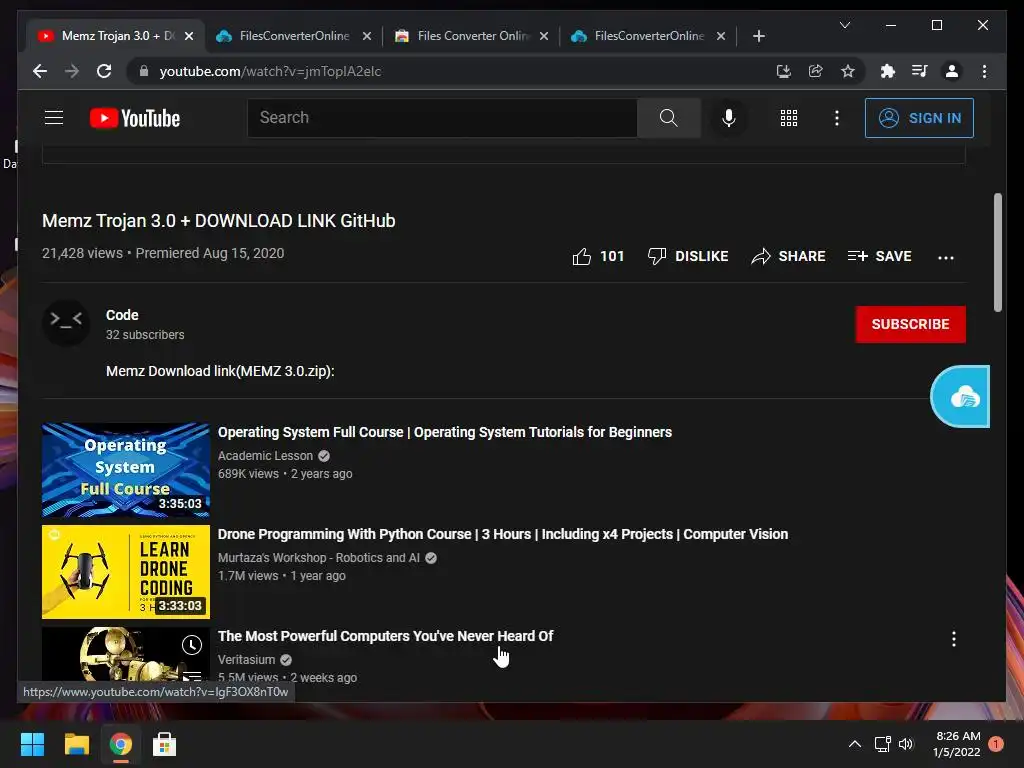Click the Learn Drone Coding thumbnail
This screenshot has height=768, width=1024.
tap(126, 572)
